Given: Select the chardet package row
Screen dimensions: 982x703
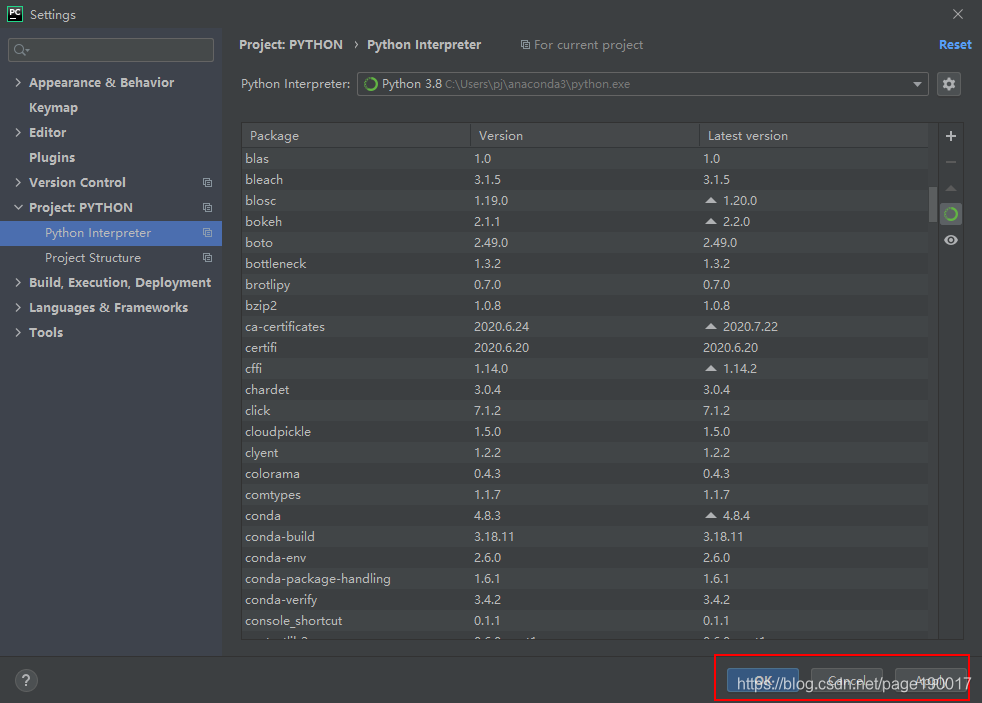Looking at the screenshot, I should (585, 389).
